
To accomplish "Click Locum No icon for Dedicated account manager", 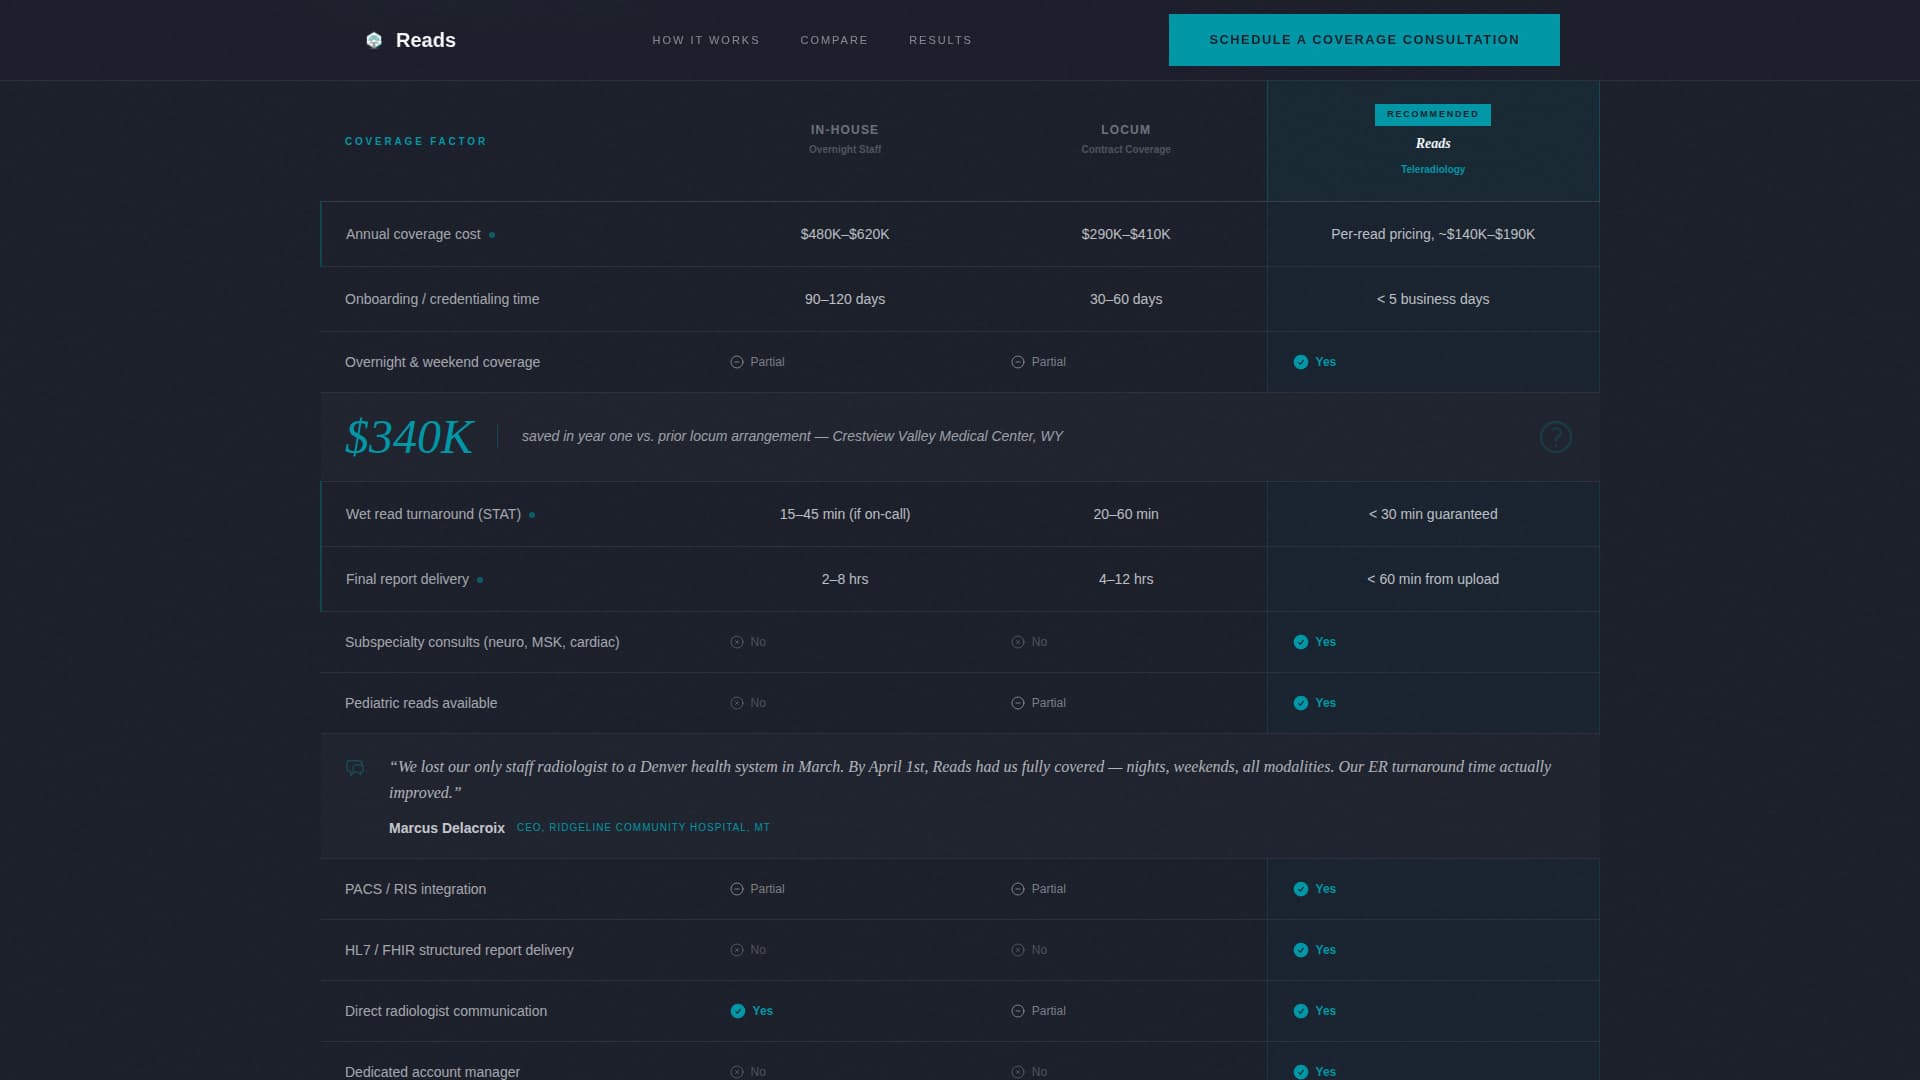I will pyautogui.click(x=1018, y=1072).
